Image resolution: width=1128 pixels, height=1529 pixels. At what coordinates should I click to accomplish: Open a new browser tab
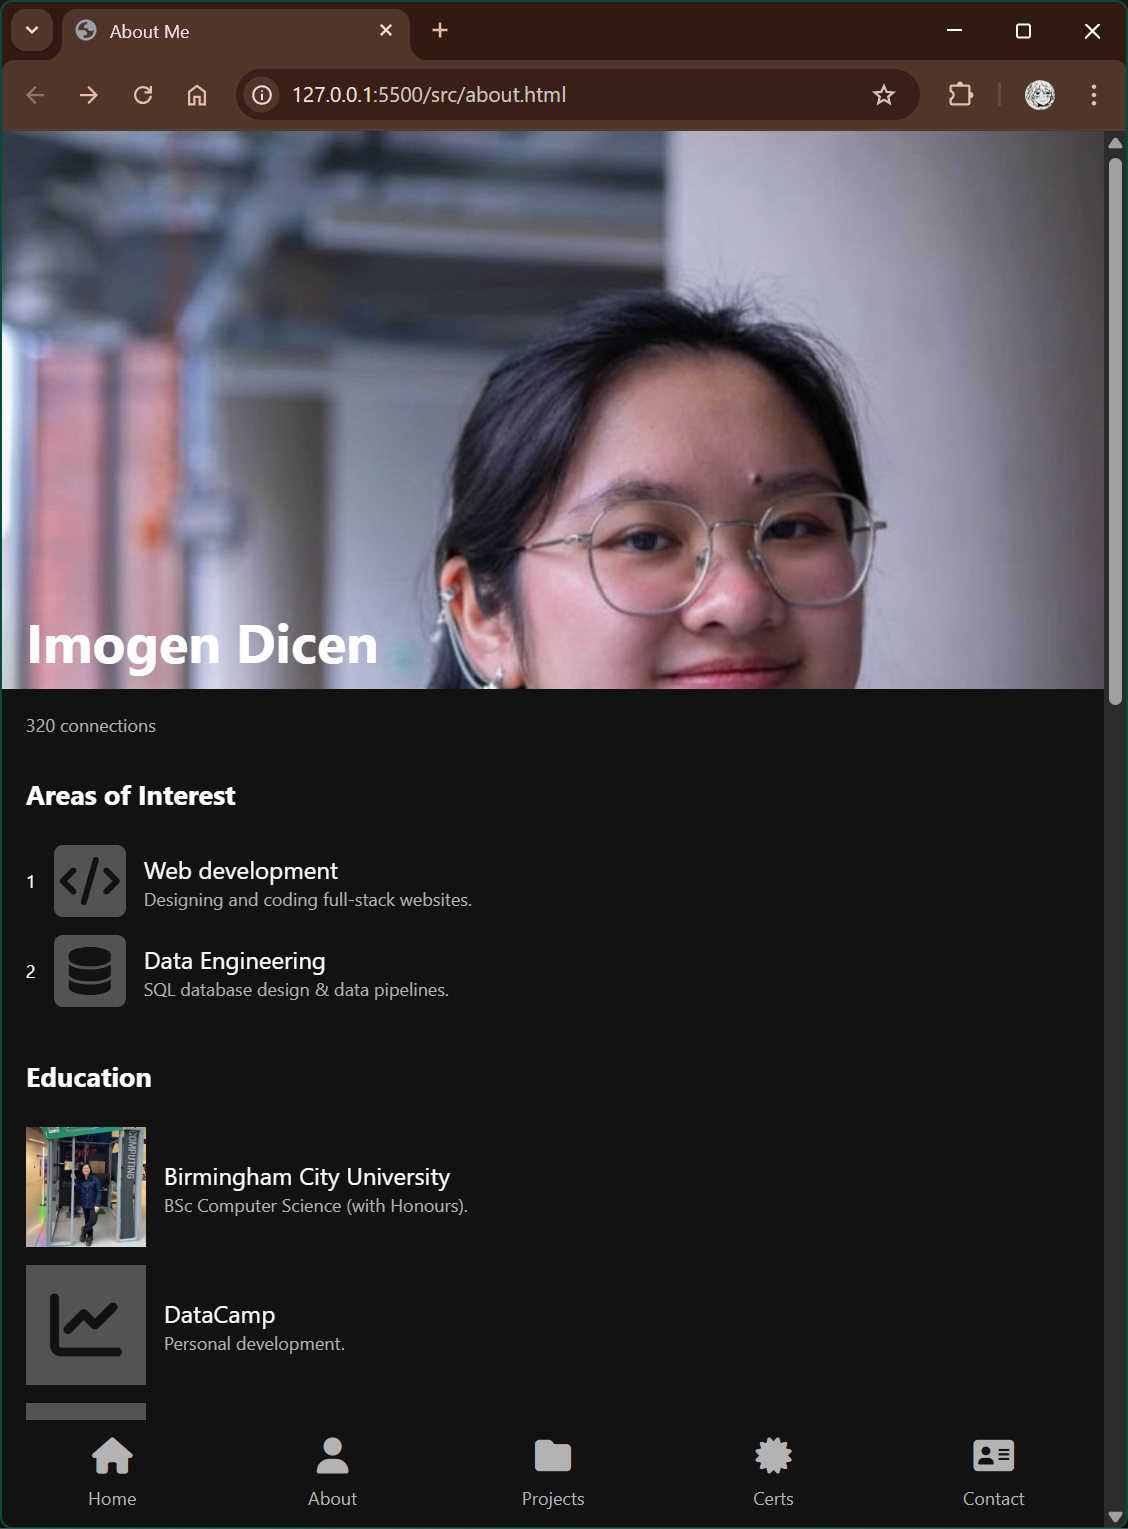click(440, 31)
